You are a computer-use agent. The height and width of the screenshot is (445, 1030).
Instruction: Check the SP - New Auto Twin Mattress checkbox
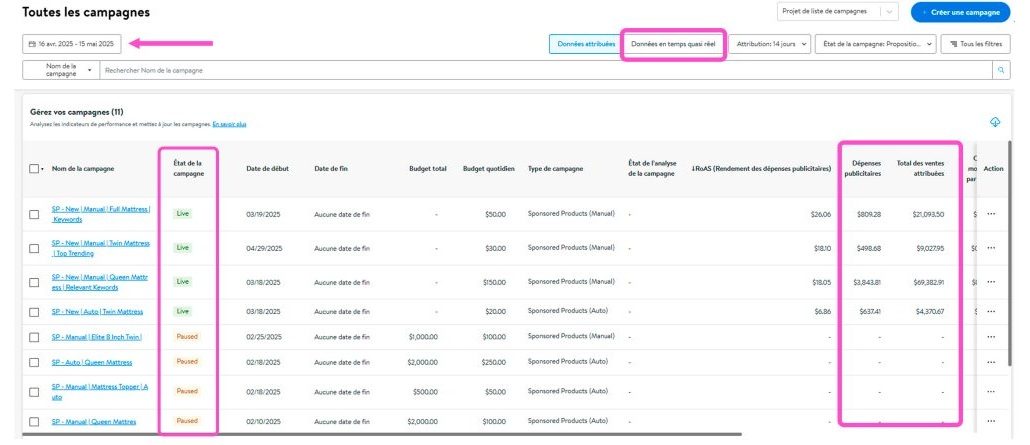pyautogui.click(x=34, y=312)
